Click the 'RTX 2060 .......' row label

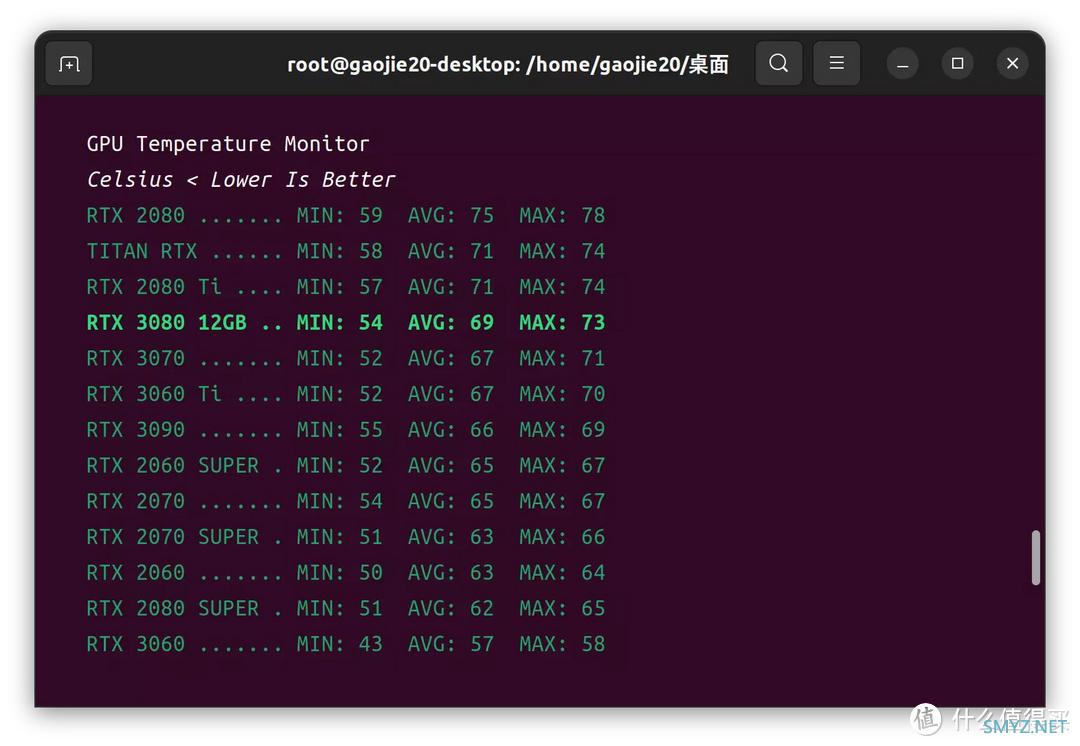coord(185,573)
